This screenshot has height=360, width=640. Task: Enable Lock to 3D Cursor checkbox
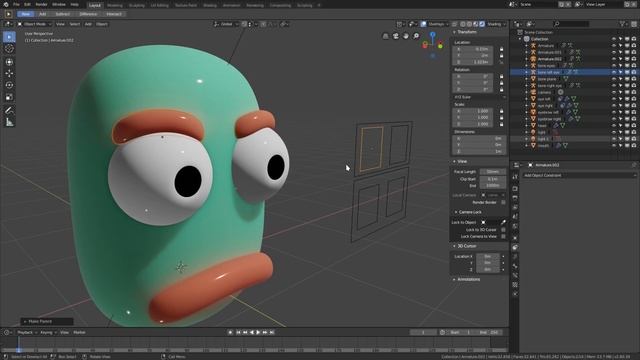pyautogui.click(x=503, y=230)
